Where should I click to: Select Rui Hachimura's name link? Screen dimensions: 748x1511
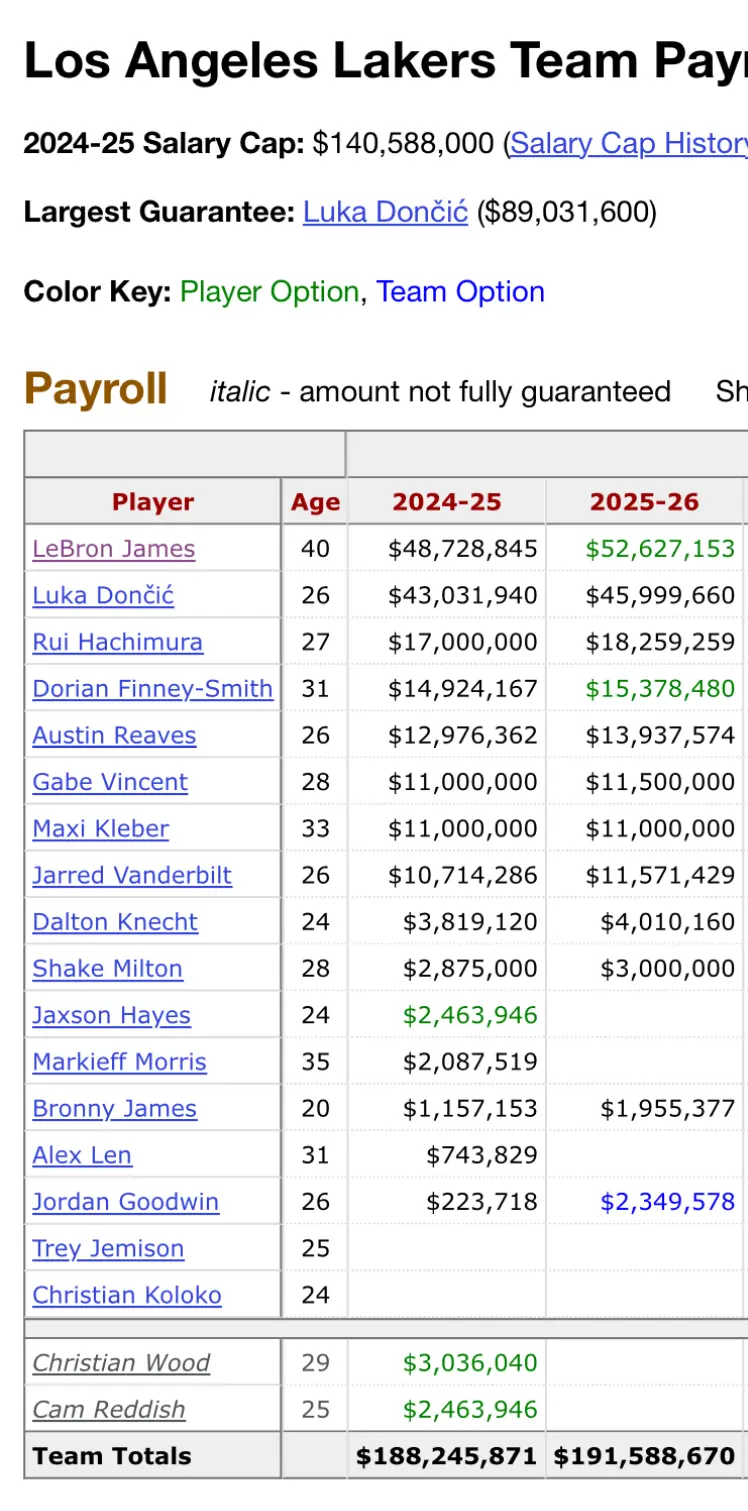tap(117, 642)
